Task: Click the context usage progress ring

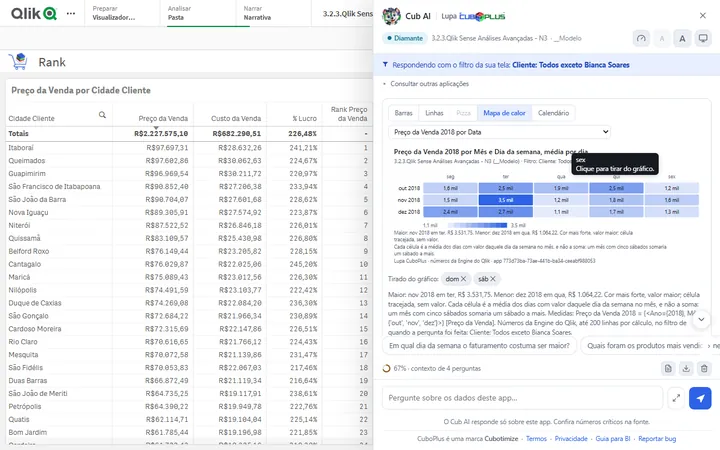Action: pyautogui.click(x=387, y=368)
